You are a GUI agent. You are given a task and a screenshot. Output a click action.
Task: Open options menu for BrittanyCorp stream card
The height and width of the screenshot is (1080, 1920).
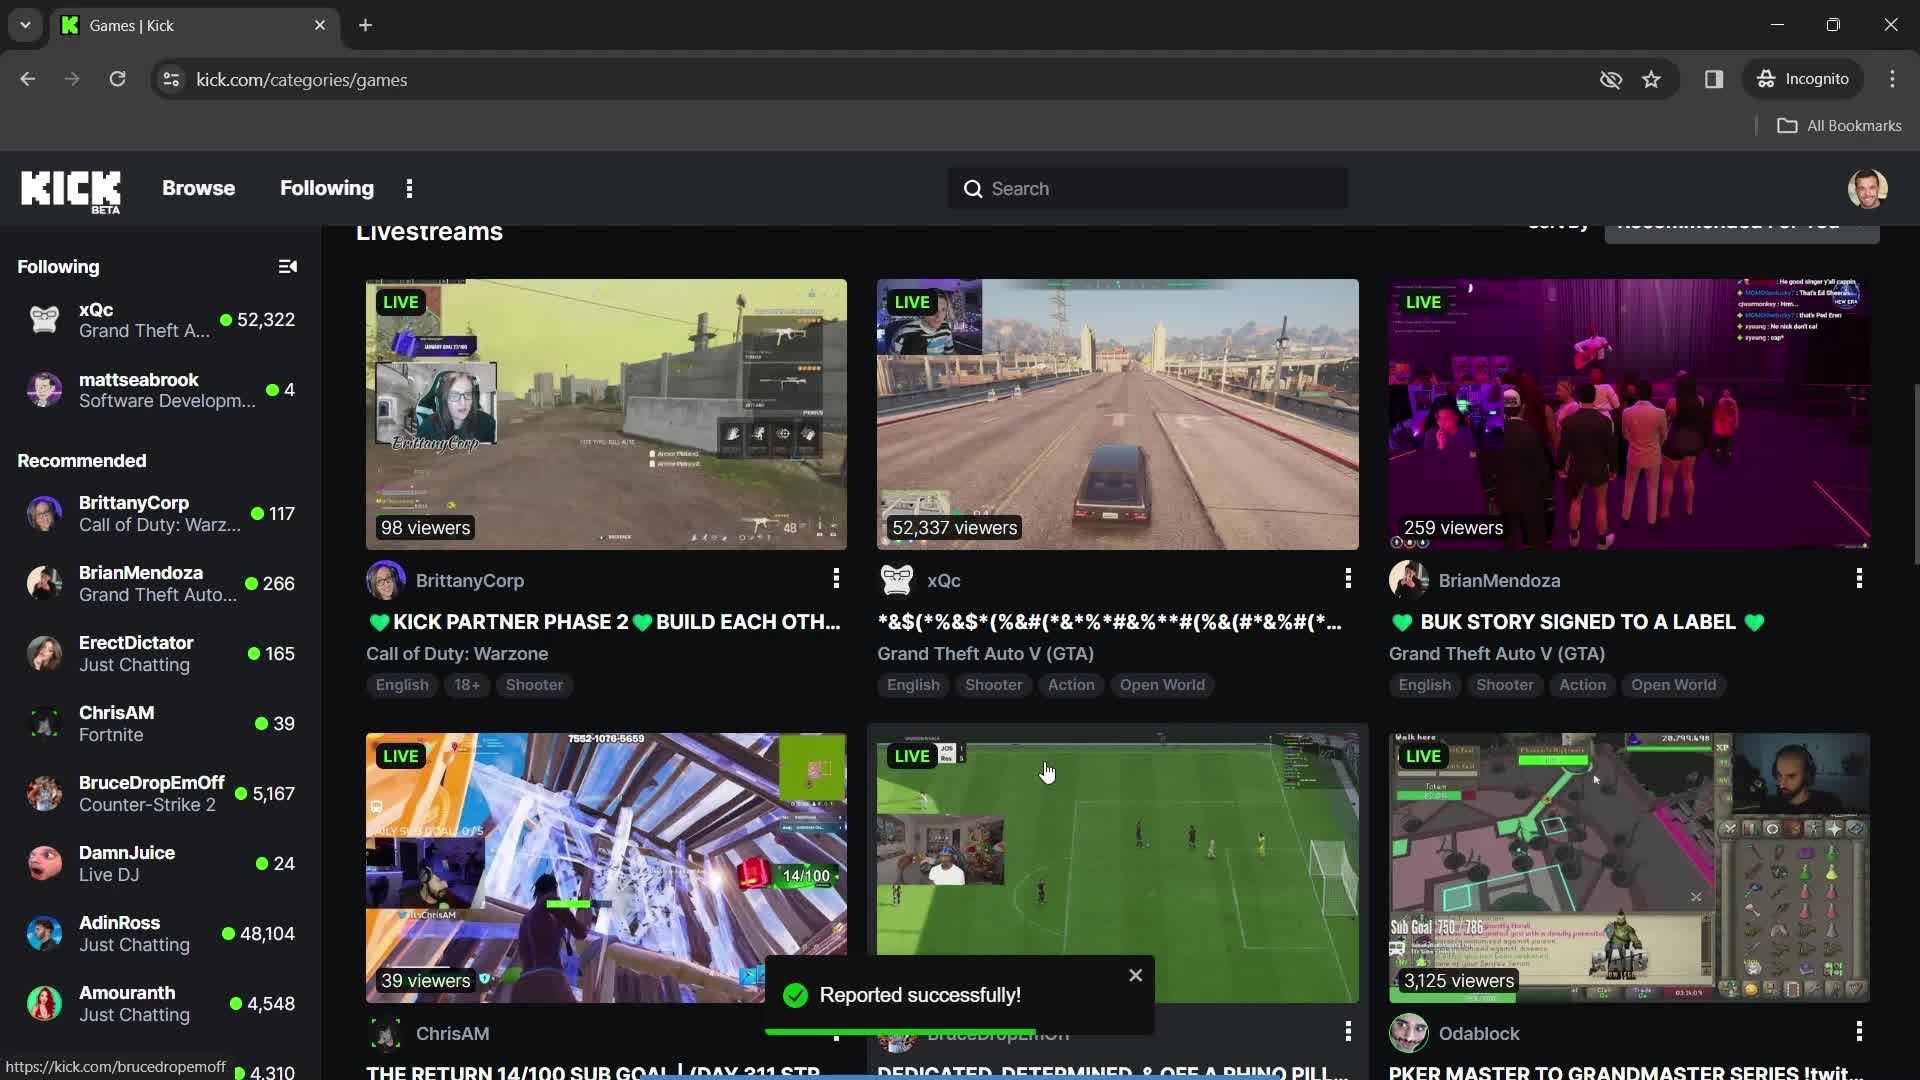[x=836, y=578]
